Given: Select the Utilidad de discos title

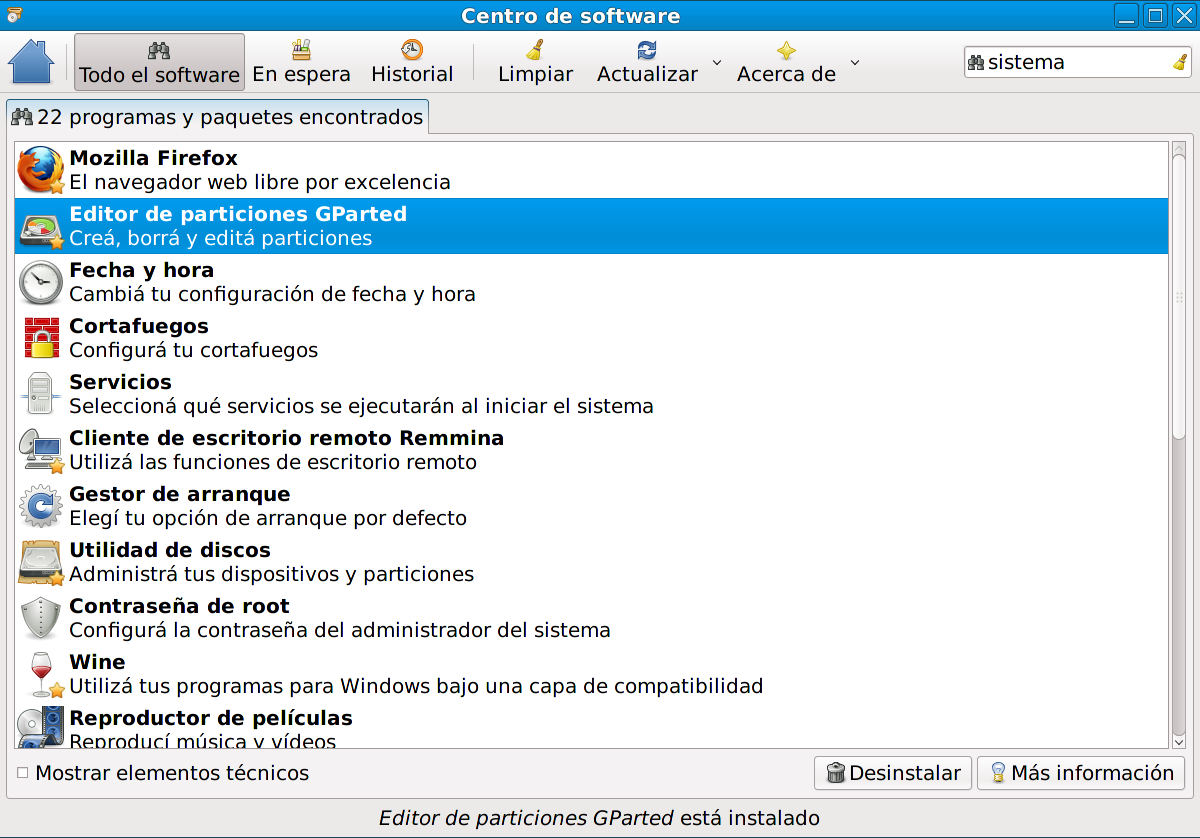Looking at the screenshot, I should click(x=170, y=550).
